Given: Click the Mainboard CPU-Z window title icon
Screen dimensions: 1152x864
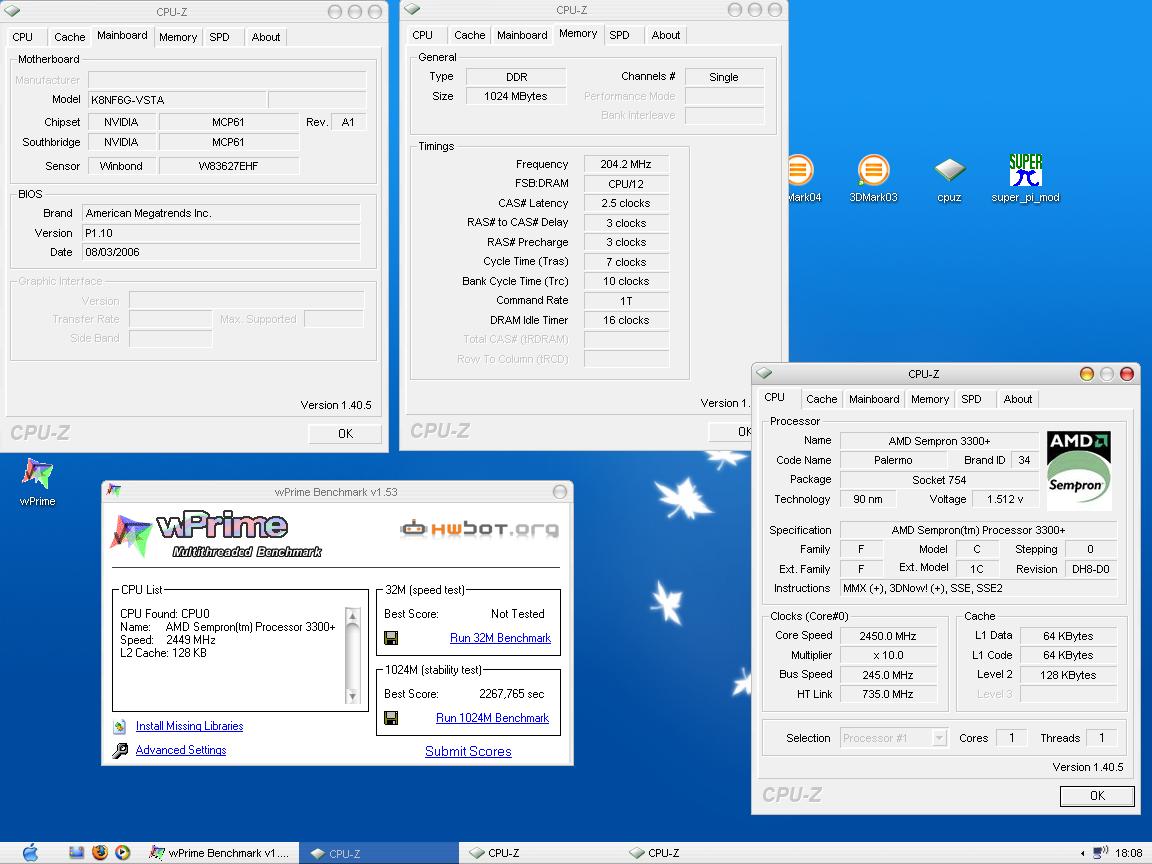Looking at the screenshot, I should coord(12,11).
